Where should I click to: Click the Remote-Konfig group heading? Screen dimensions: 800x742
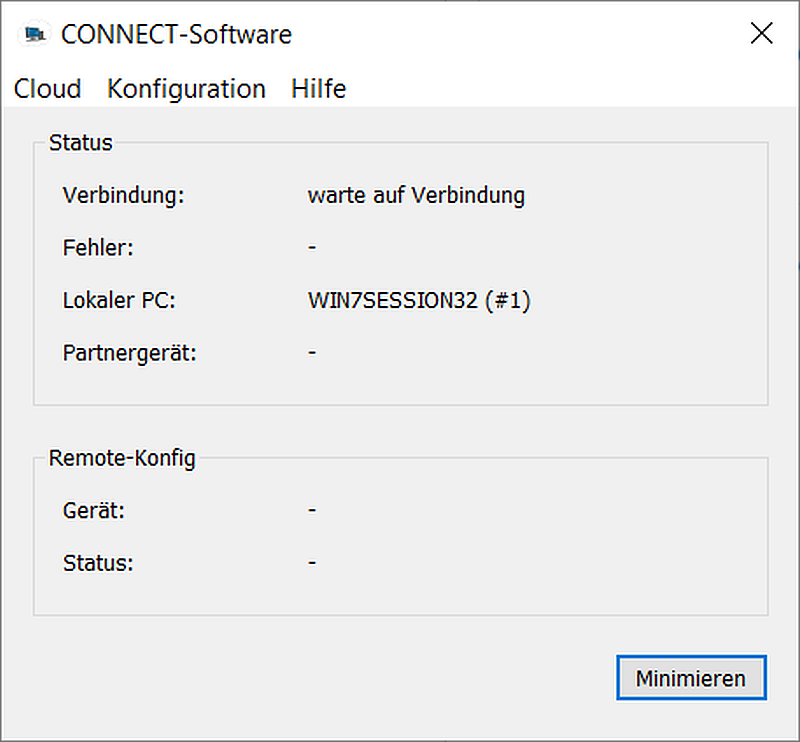(122, 459)
